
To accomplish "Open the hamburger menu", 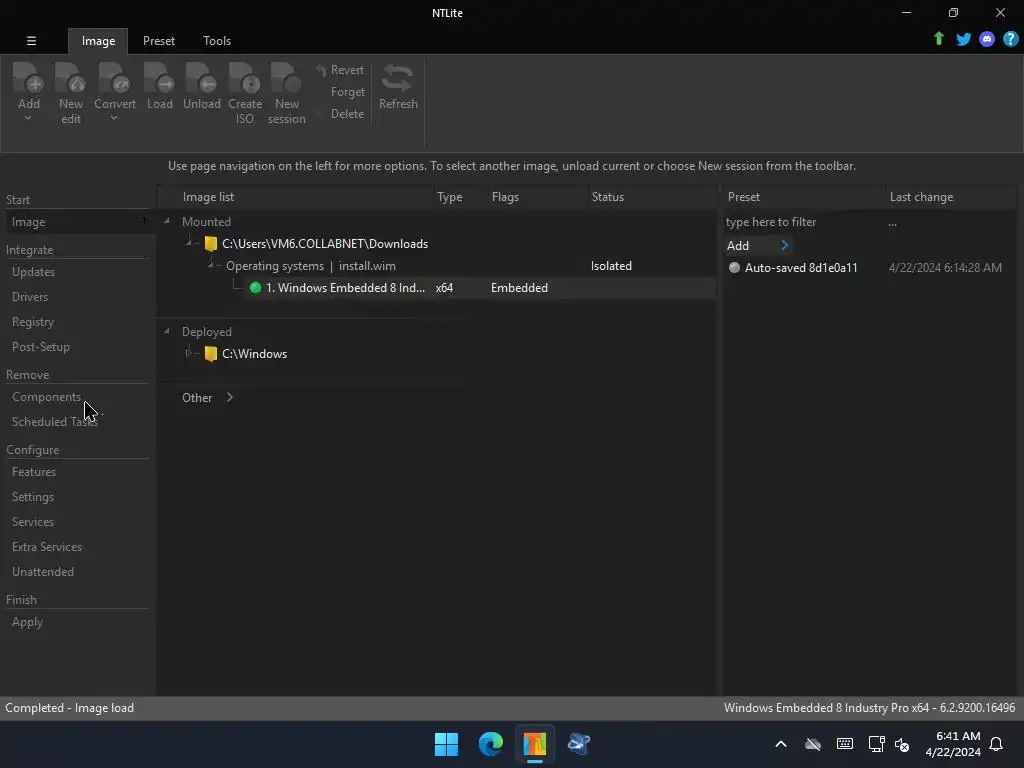I will tap(31, 40).
